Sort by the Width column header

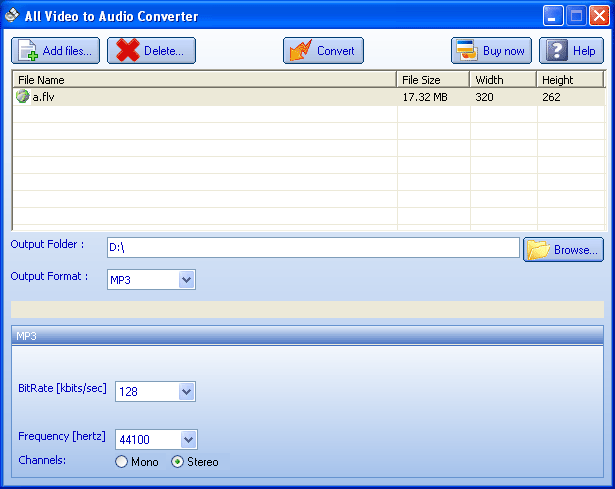503,80
